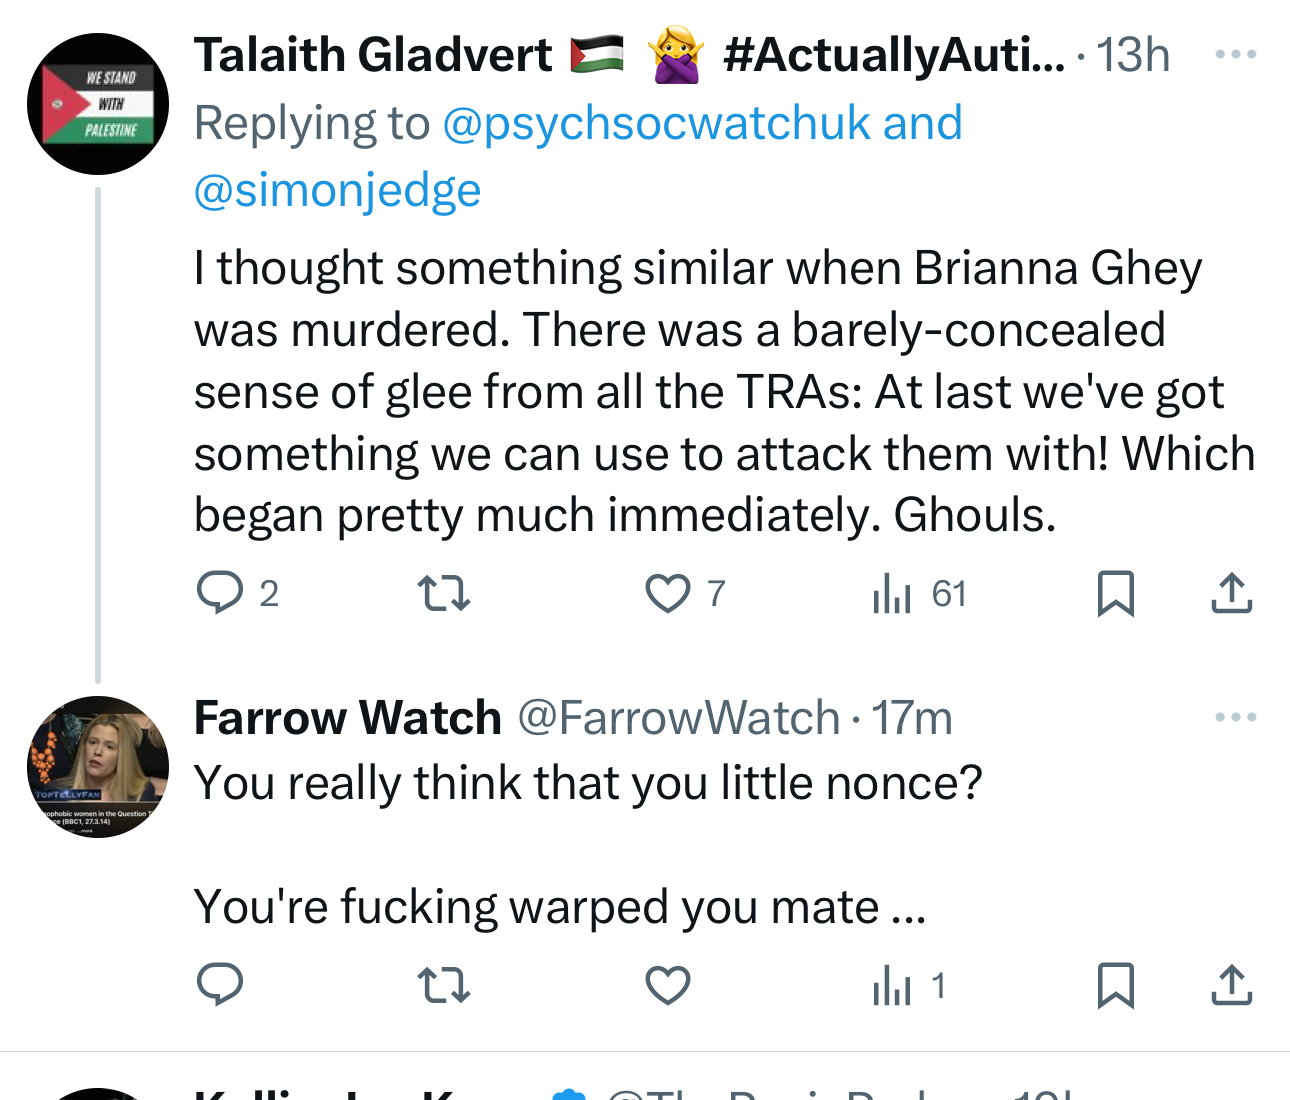Retweet the Farrow Watch post
This screenshot has height=1100, width=1290.
[443, 985]
